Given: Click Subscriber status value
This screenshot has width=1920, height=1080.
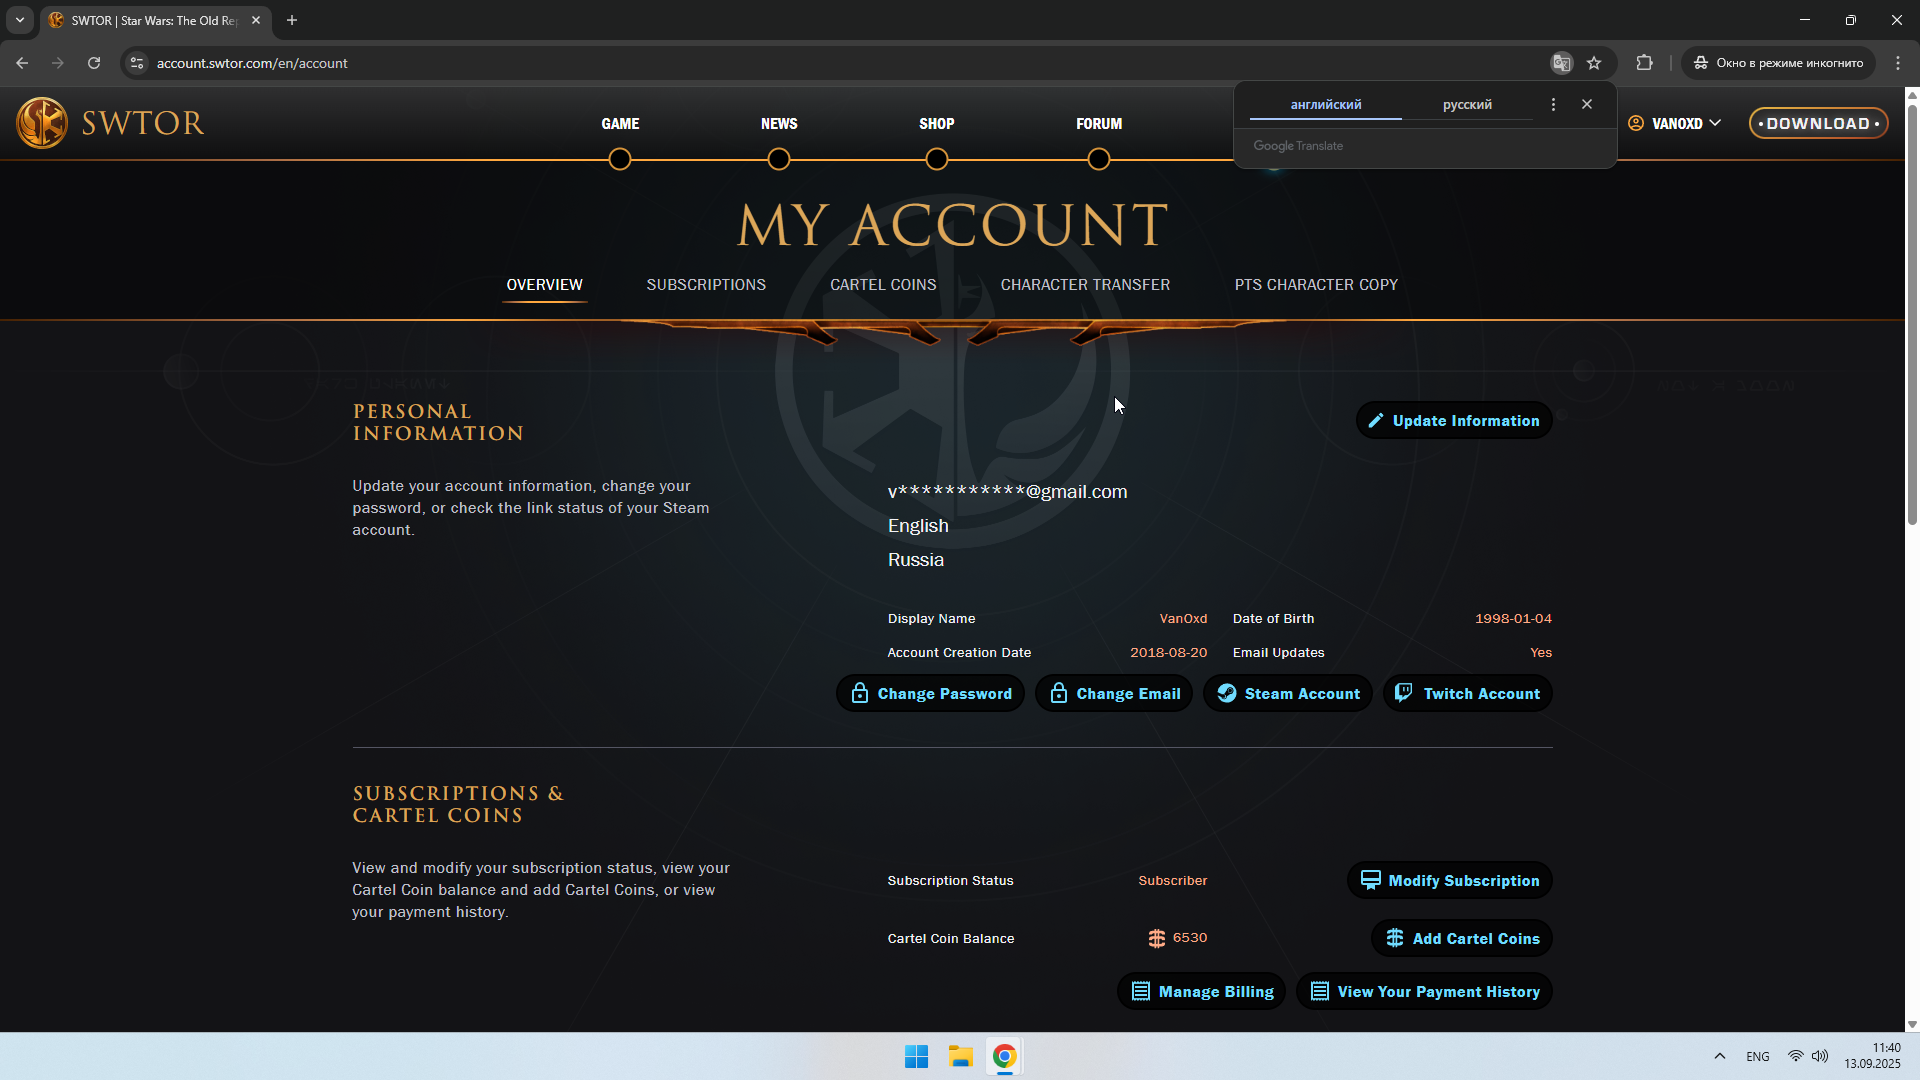Looking at the screenshot, I should pos(1173,881).
